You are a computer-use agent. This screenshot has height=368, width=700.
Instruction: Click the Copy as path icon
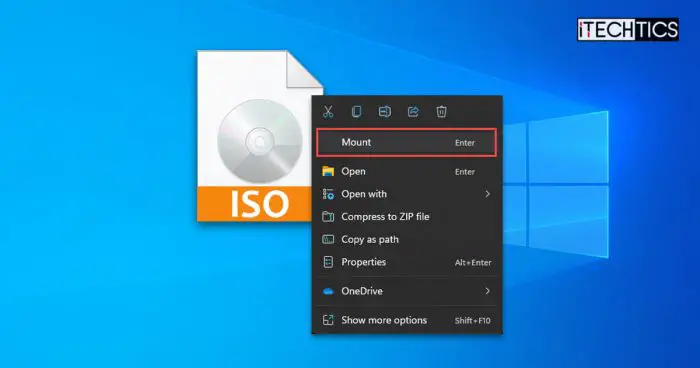[x=328, y=239]
